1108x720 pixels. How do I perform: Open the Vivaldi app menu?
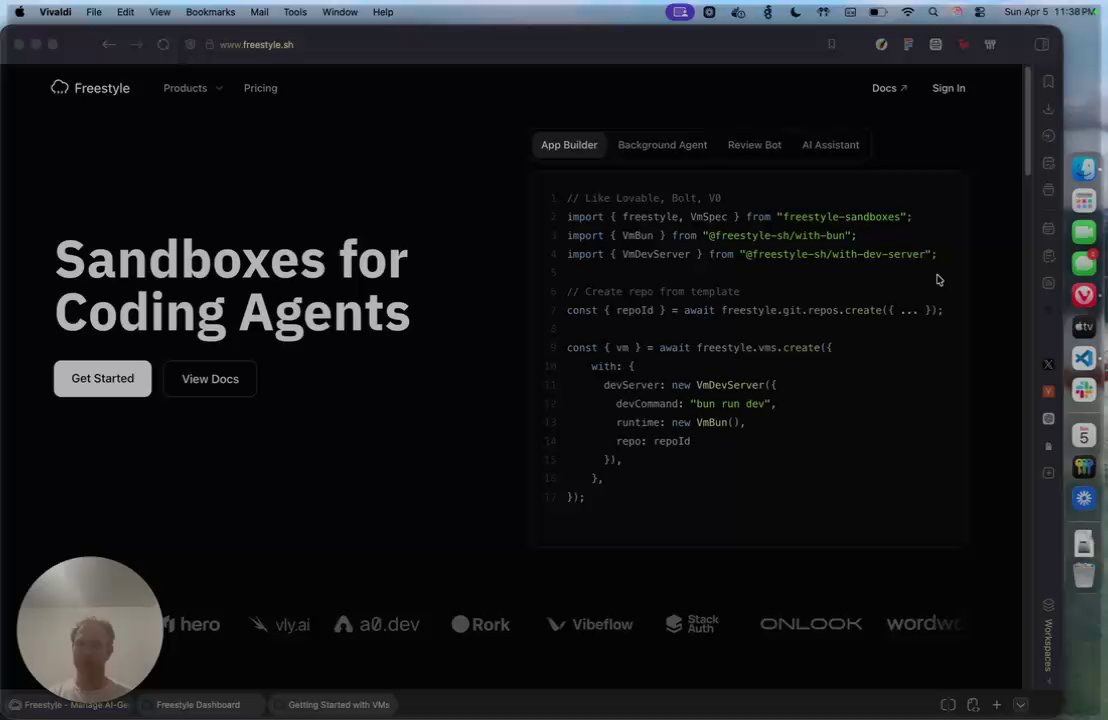[55, 12]
